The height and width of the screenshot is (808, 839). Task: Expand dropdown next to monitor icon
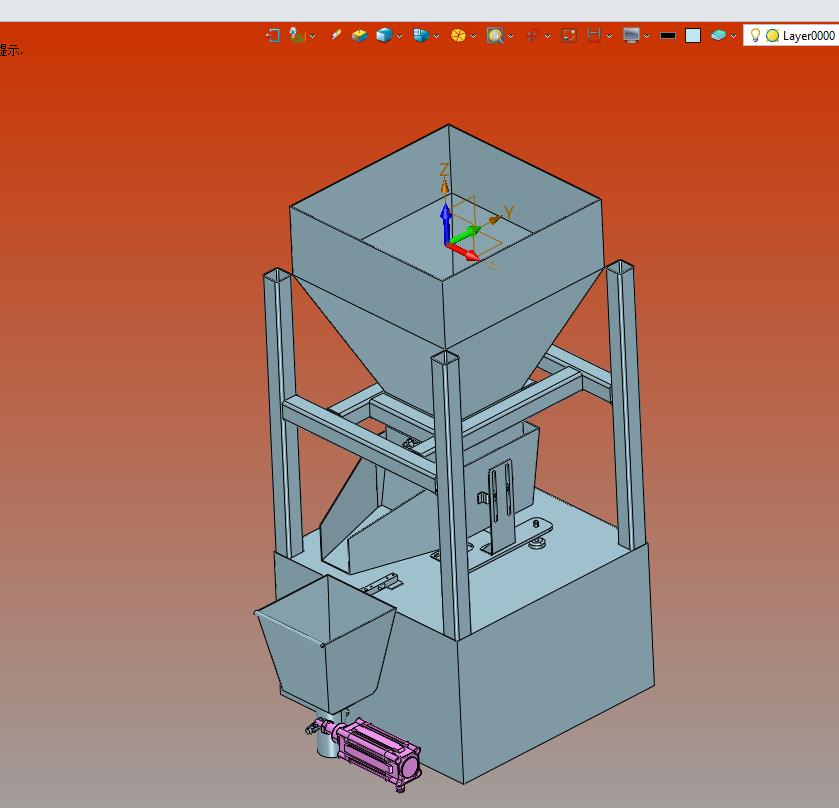(x=646, y=36)
